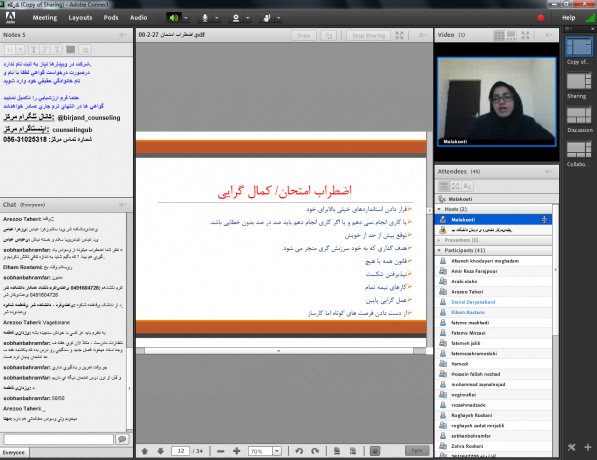Click the red recording indicator
The height and width of the screenshot is (460, 597).
[540, 18]
